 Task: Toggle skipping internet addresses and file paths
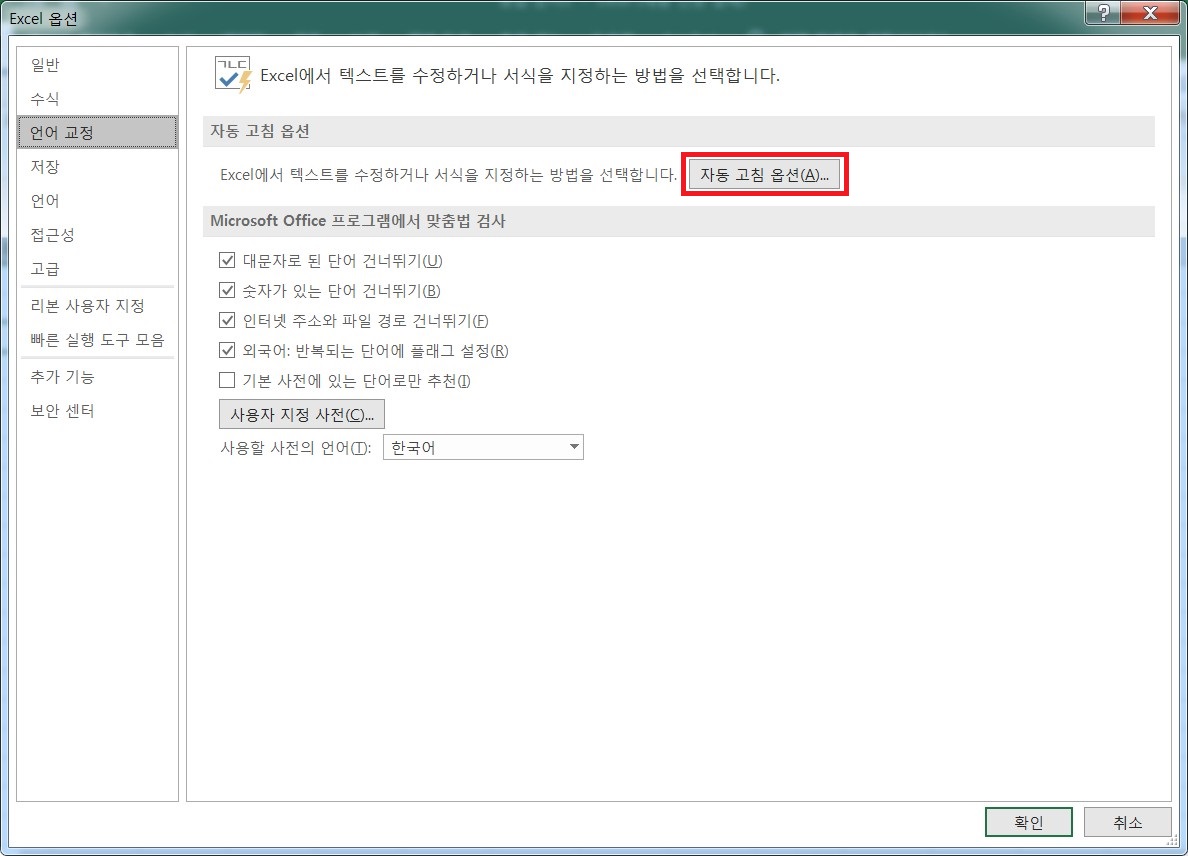[228, 320]
